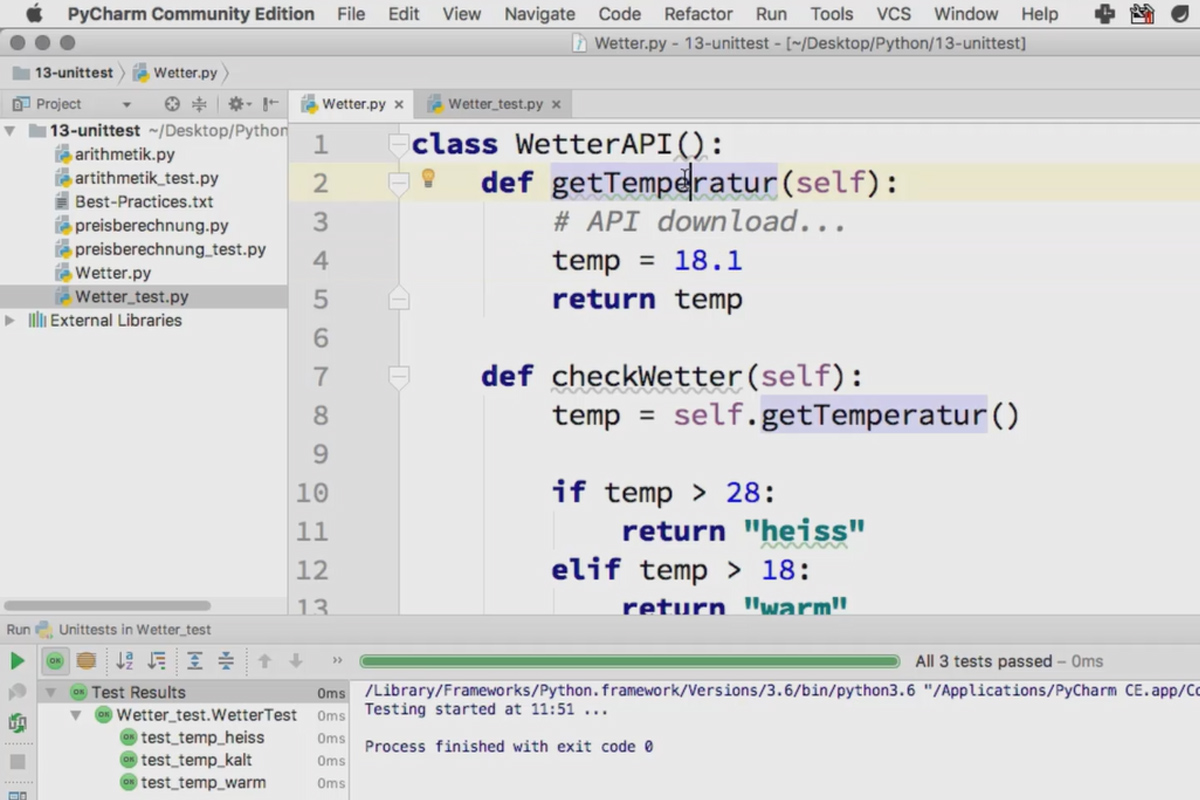The width and height of the screenshot is (1200, 800).
Task: Toggle the show ignored tests button
Action: point(86,661)
